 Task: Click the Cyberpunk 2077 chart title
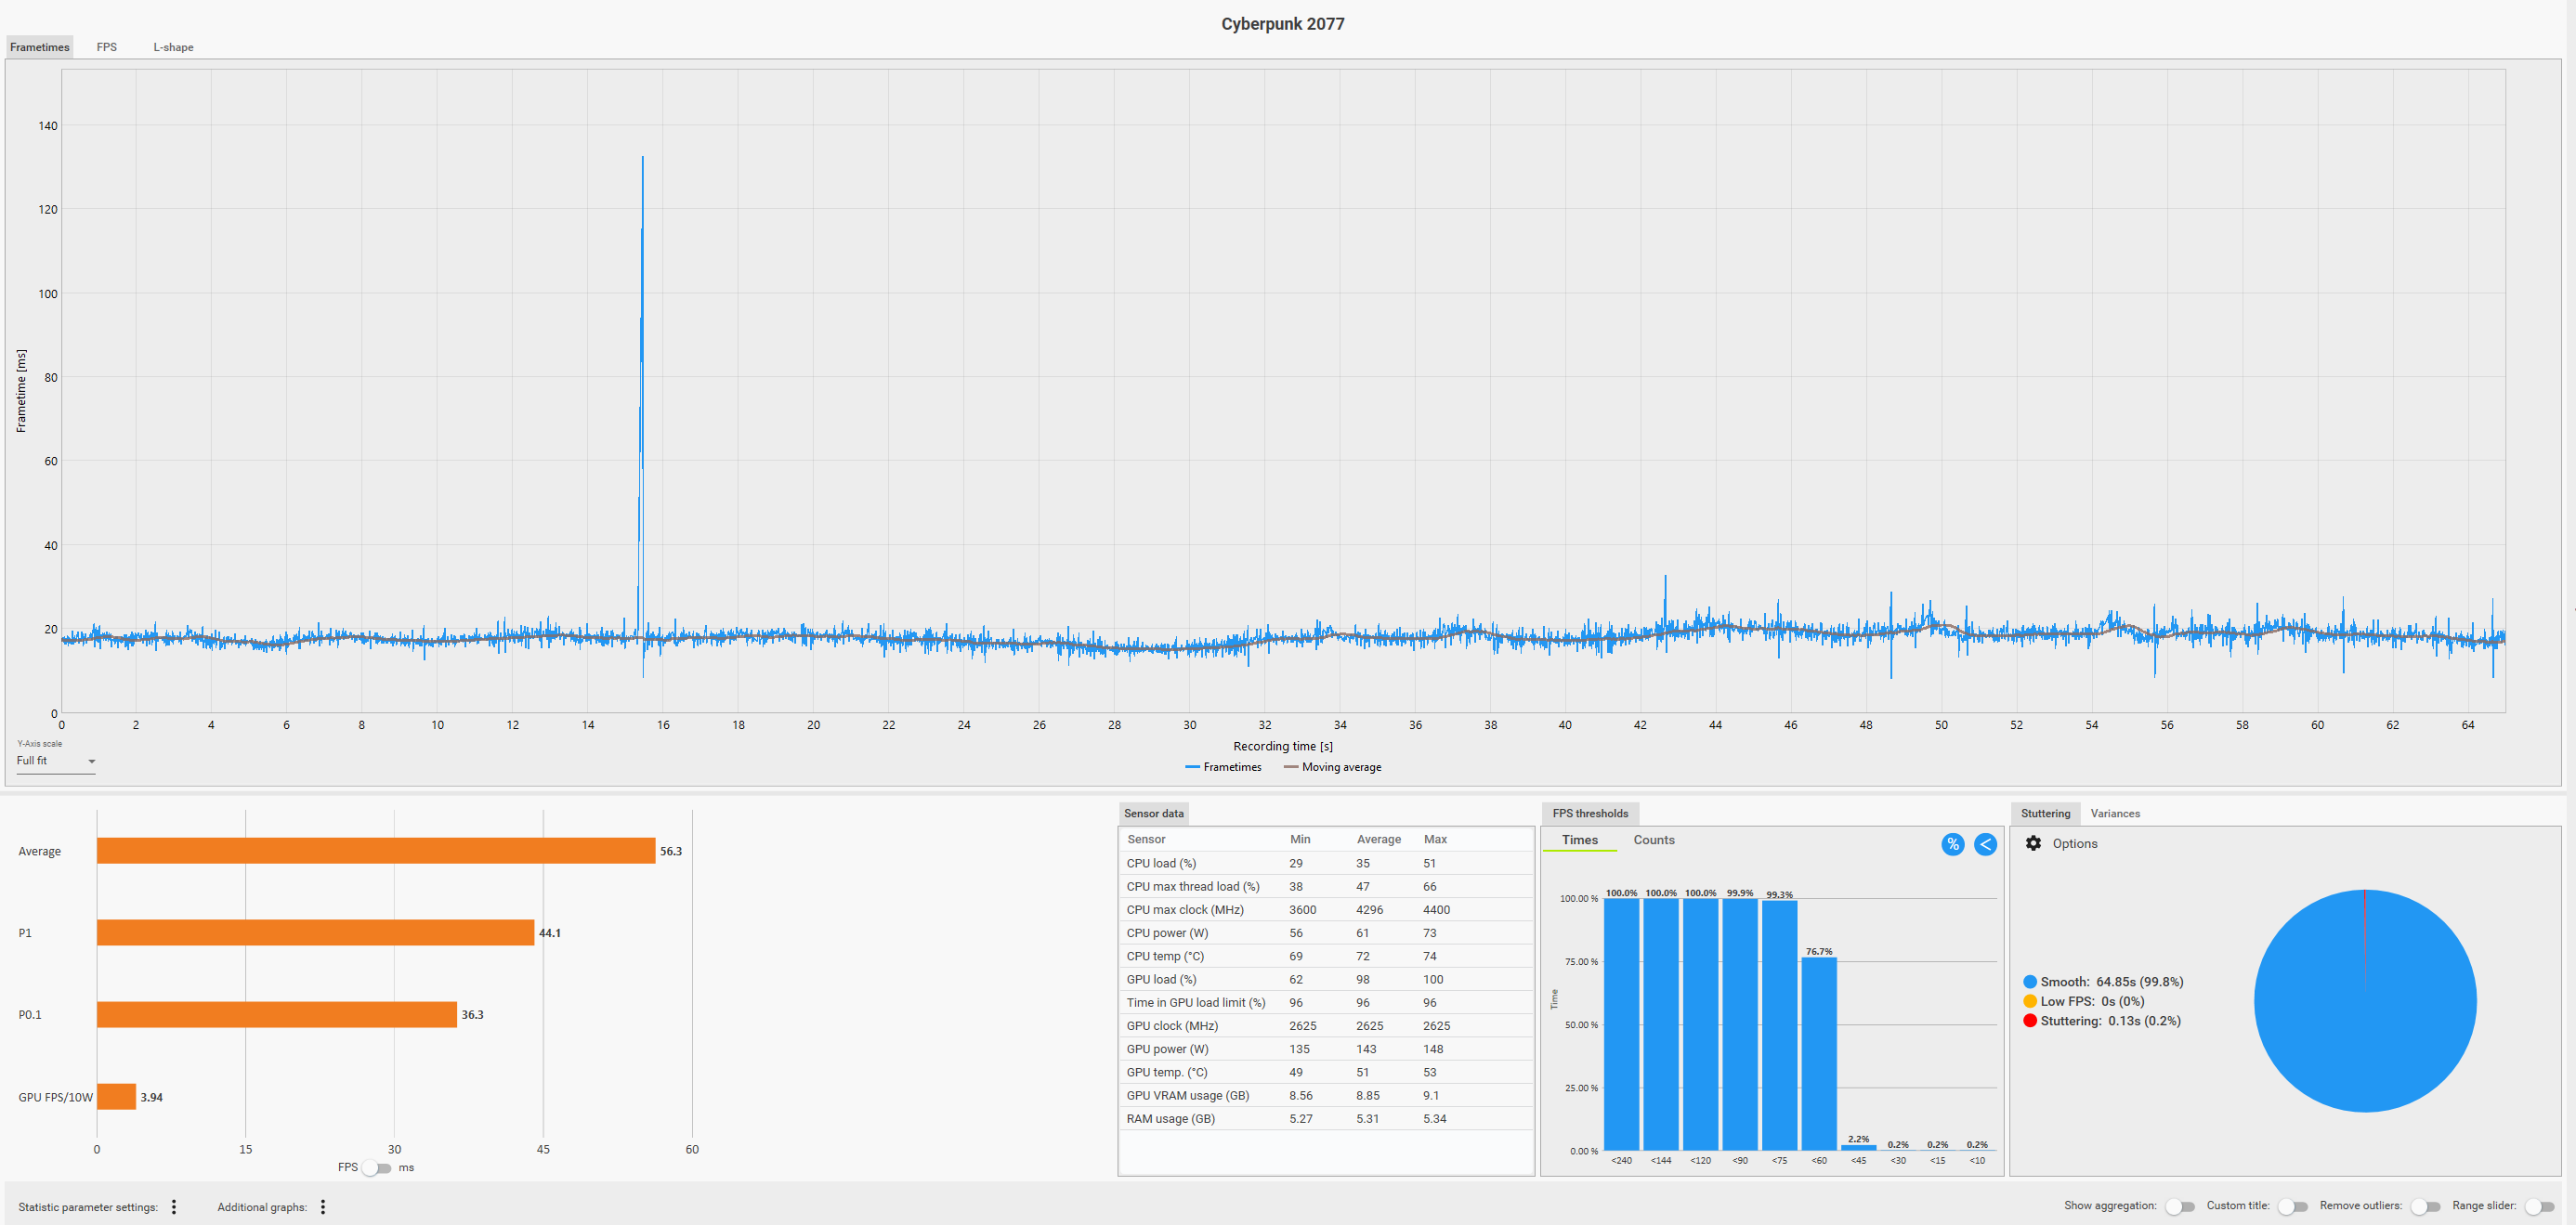click(x=1283, y=24)
